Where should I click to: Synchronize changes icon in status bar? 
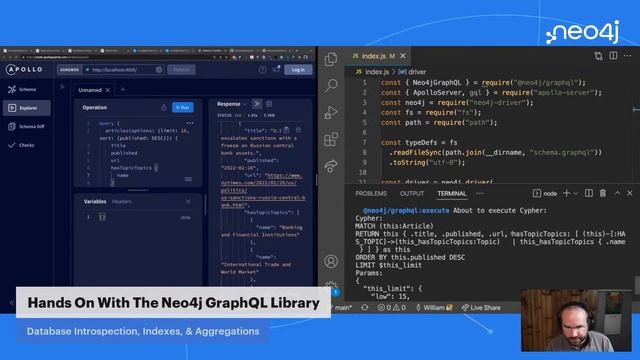[364, 308]
